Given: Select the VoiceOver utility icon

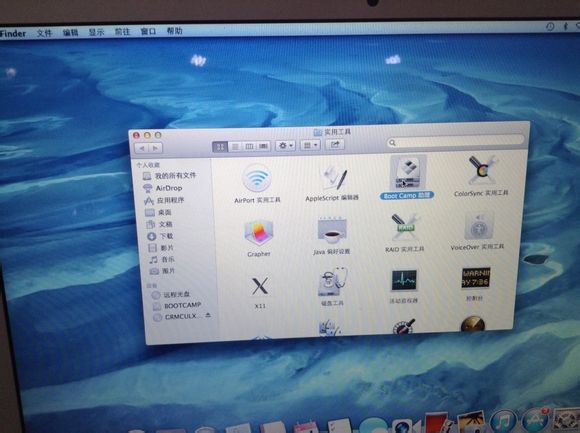Looking at the screenshot, I should pyautogui.click(x=477, y=226).
